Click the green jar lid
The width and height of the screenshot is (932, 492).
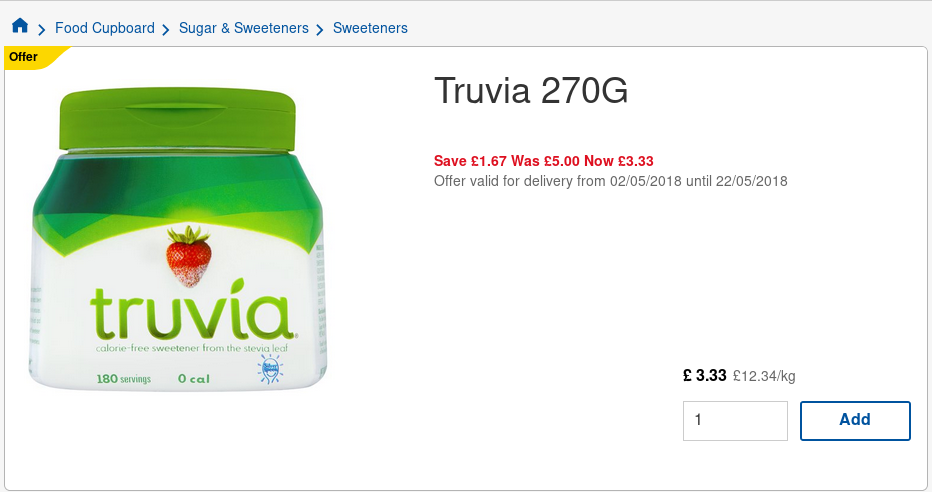(177, 119)
